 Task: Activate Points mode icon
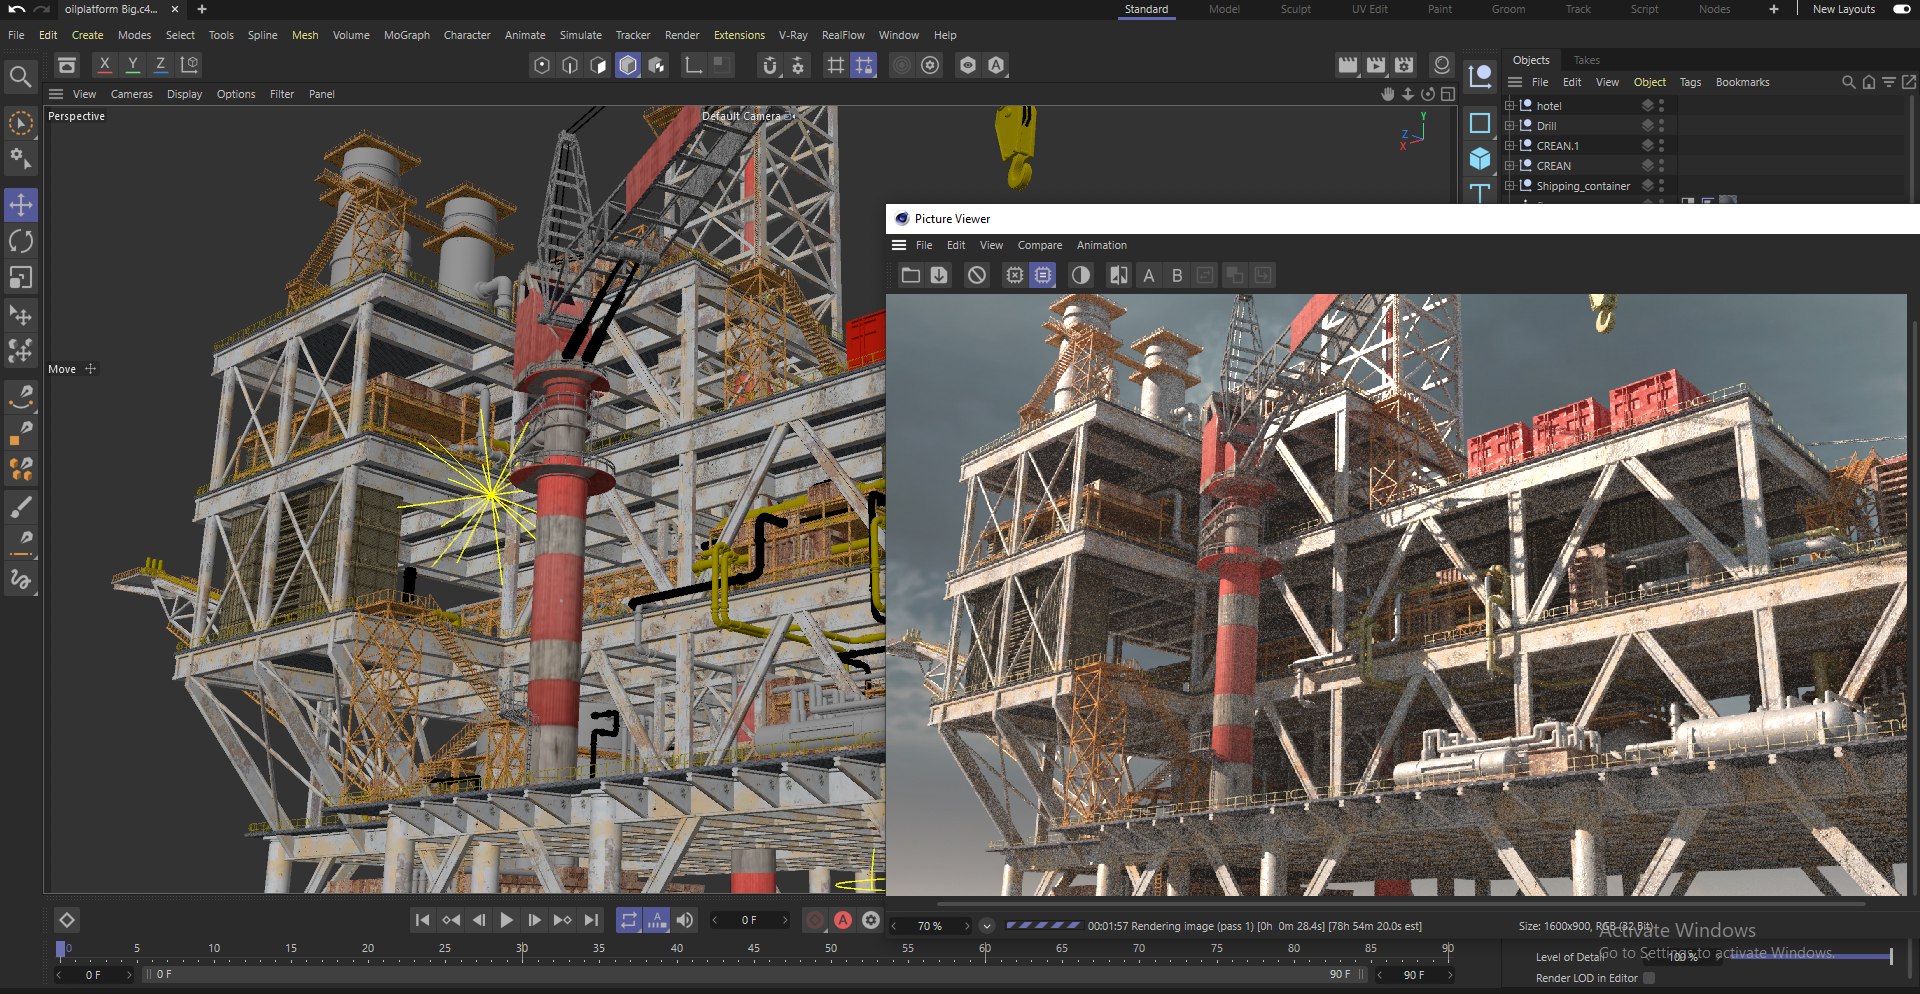[x=542, y=65]
